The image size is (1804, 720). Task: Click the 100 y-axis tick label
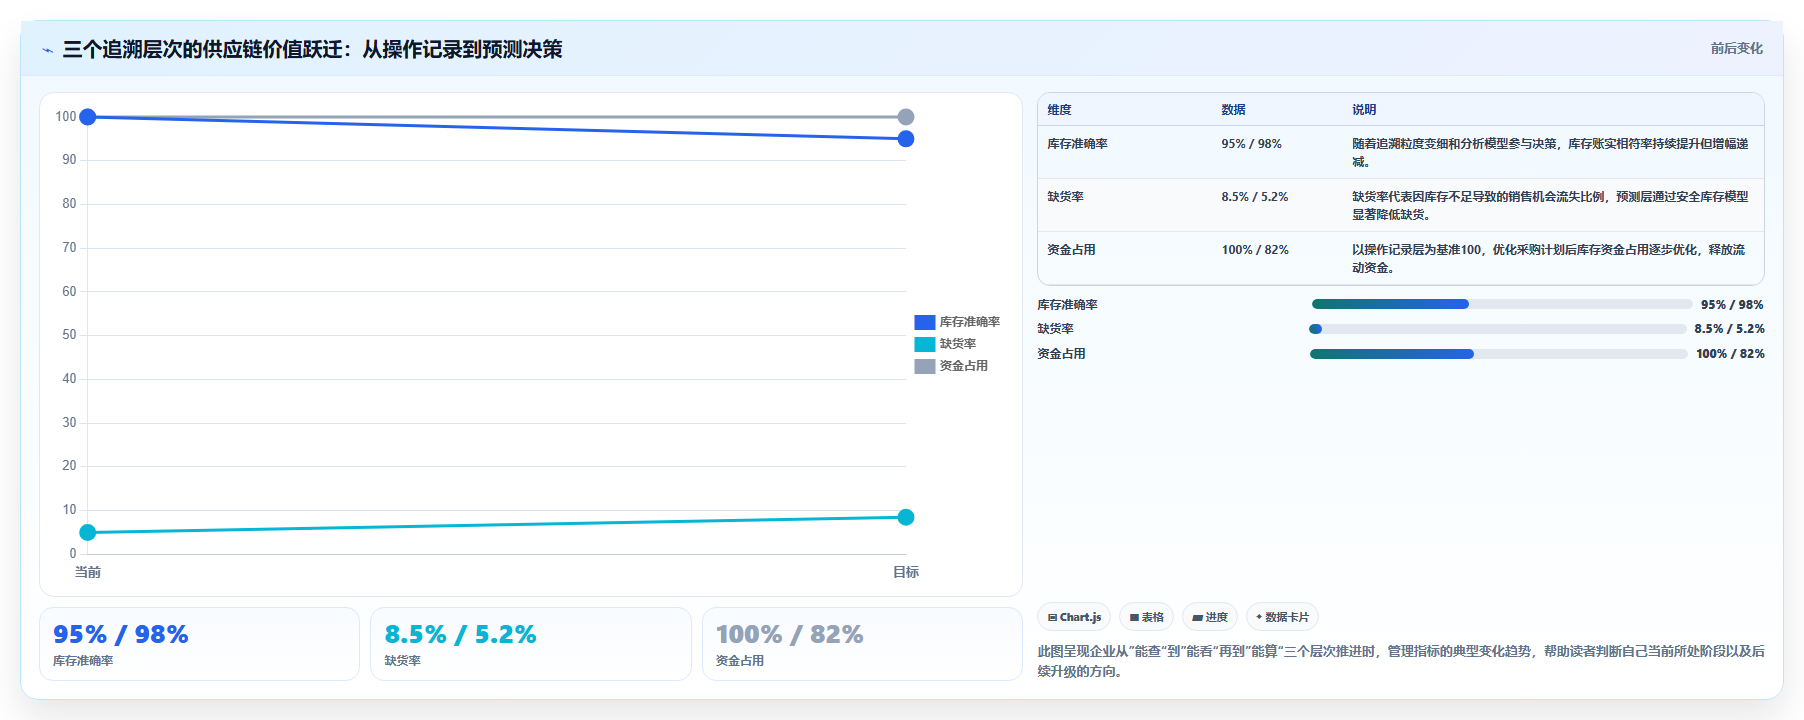pos(66,117)
